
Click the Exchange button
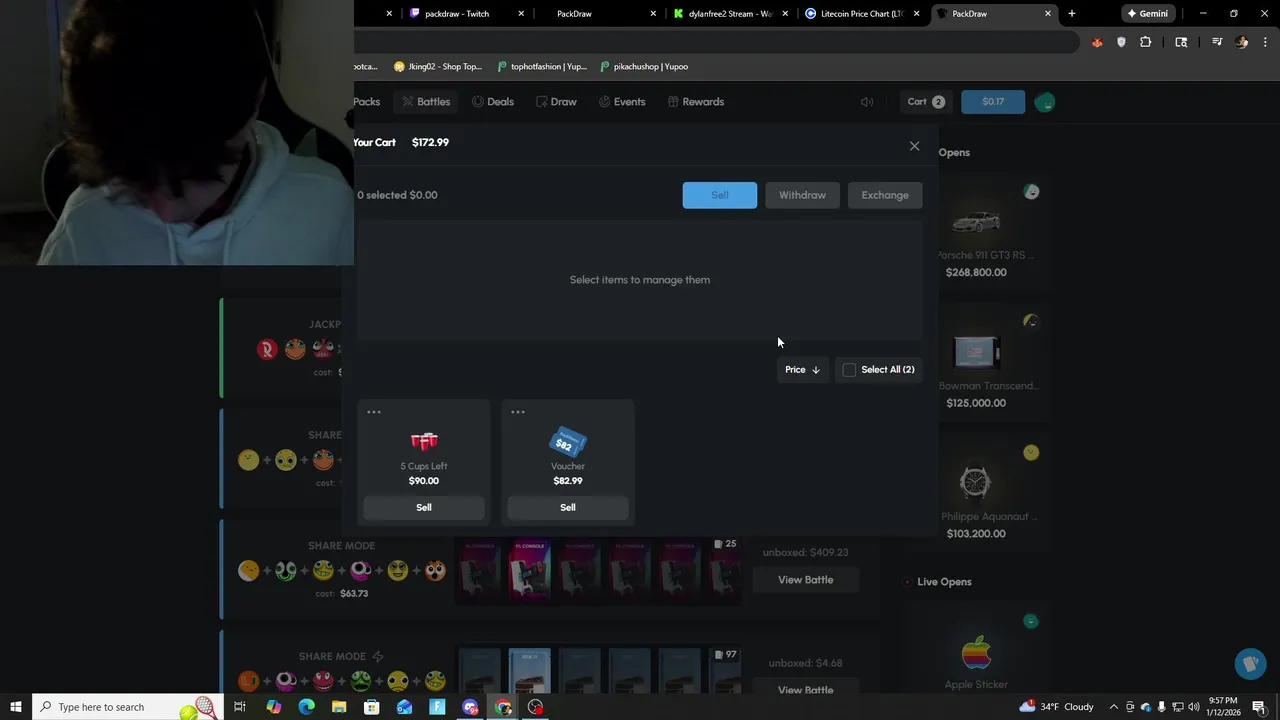(885, 195)
